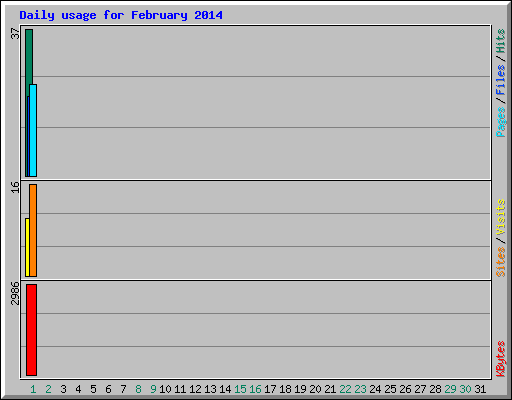Image resolution: width=512 pixels, height=400 pixels.
Task: Select day 31 on the x-axis
Action: (x=480, y=389)
